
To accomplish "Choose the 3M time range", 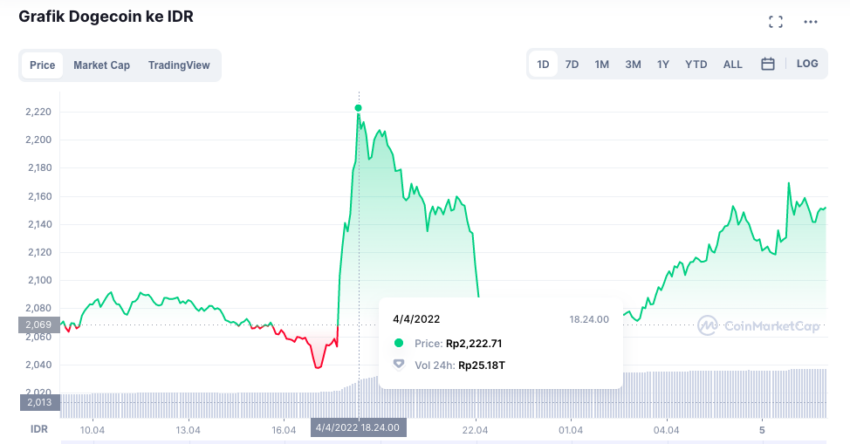I will point(633,65).
